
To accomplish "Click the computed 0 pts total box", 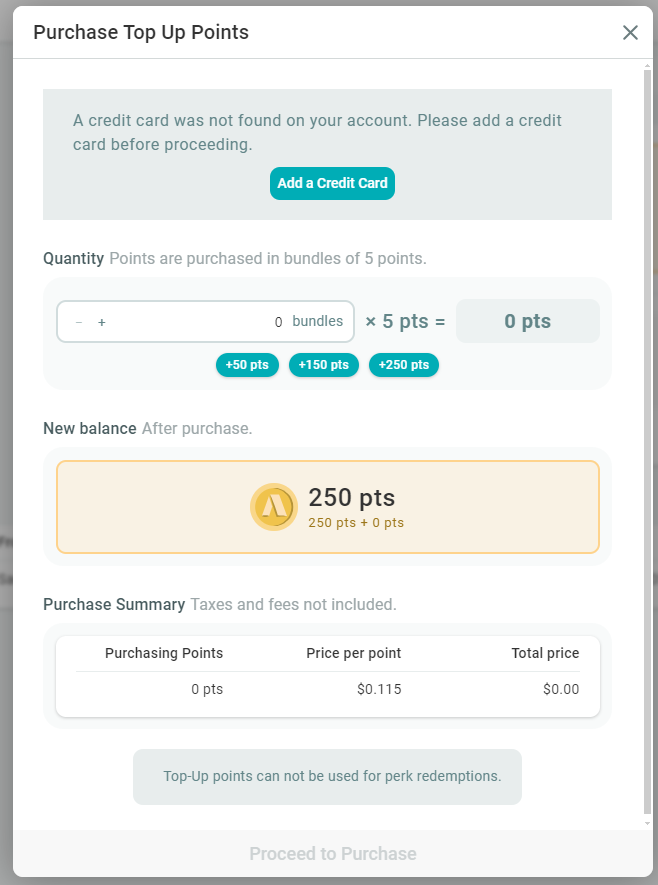I will (x=527, y=322).
